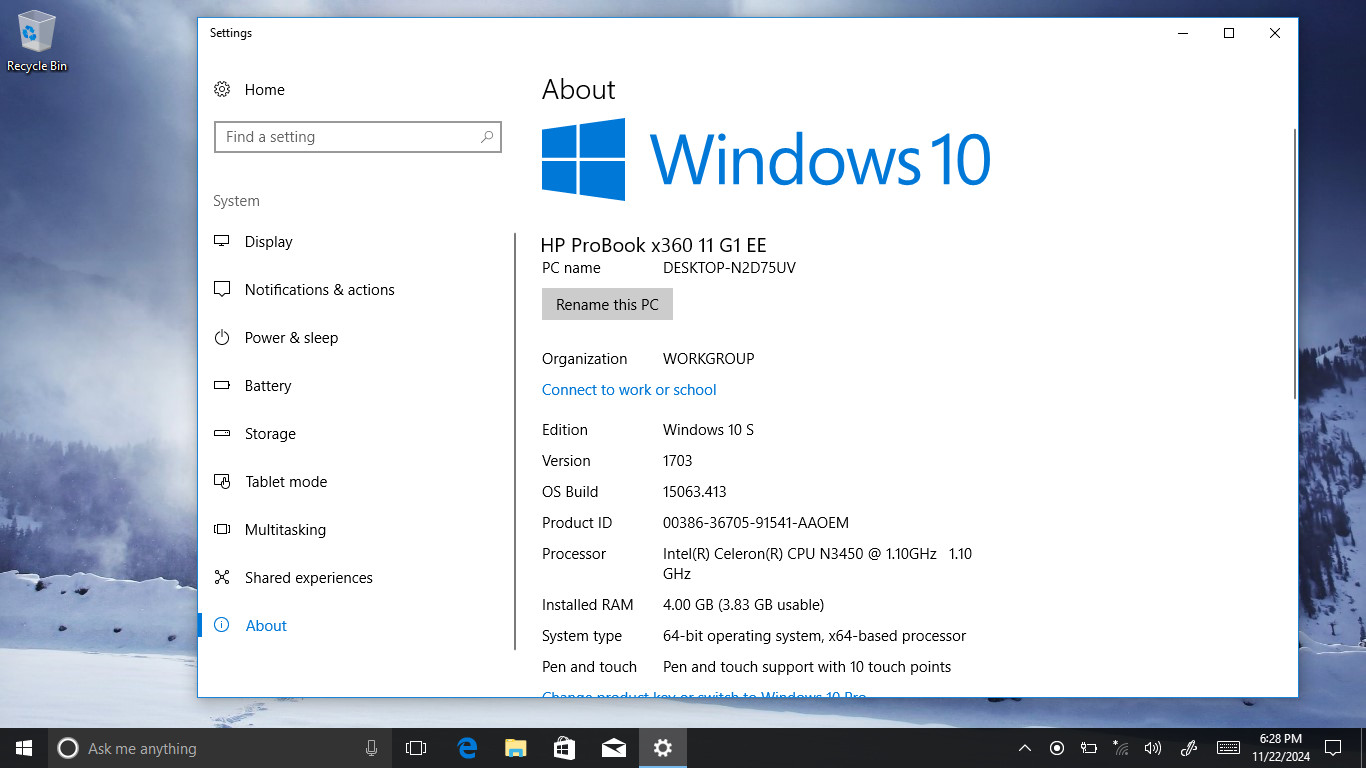Screen dimensions: 1366x768
Task: Launch Microsoft Edge from taskbar
Action: pos(466,748)
